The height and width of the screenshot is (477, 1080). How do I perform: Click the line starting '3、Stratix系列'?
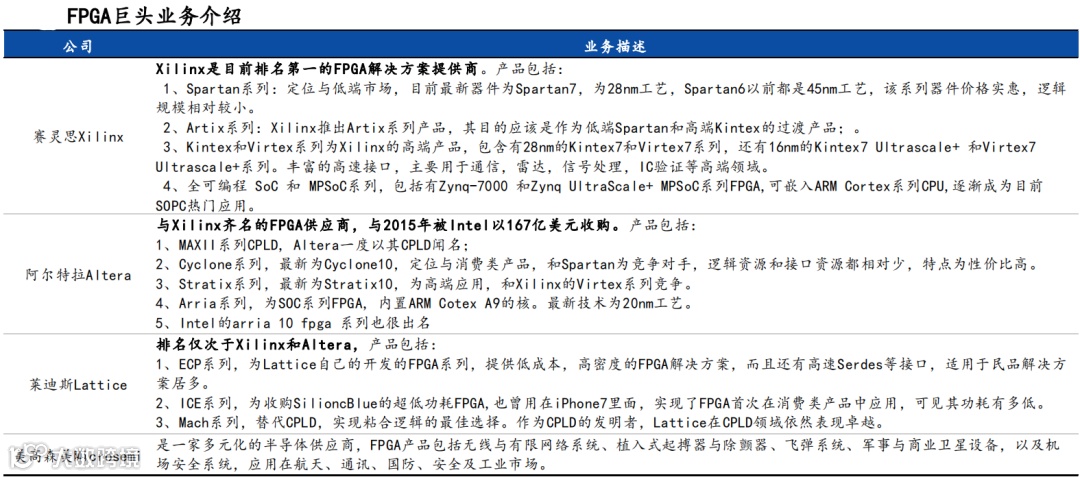(424, 284)
